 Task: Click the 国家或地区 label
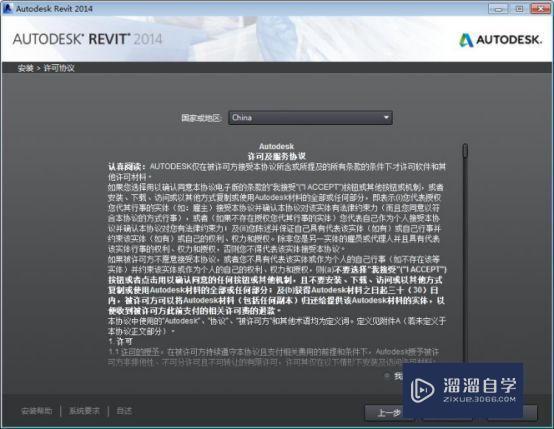coord(201,118)
